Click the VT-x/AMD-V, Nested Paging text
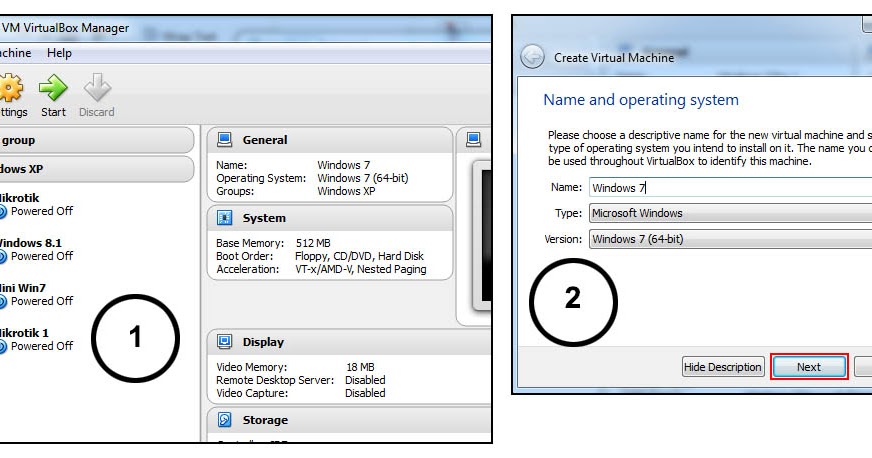The height and width of the screenshot is (458, 872). pyautogui.click(x=361, y=270)
